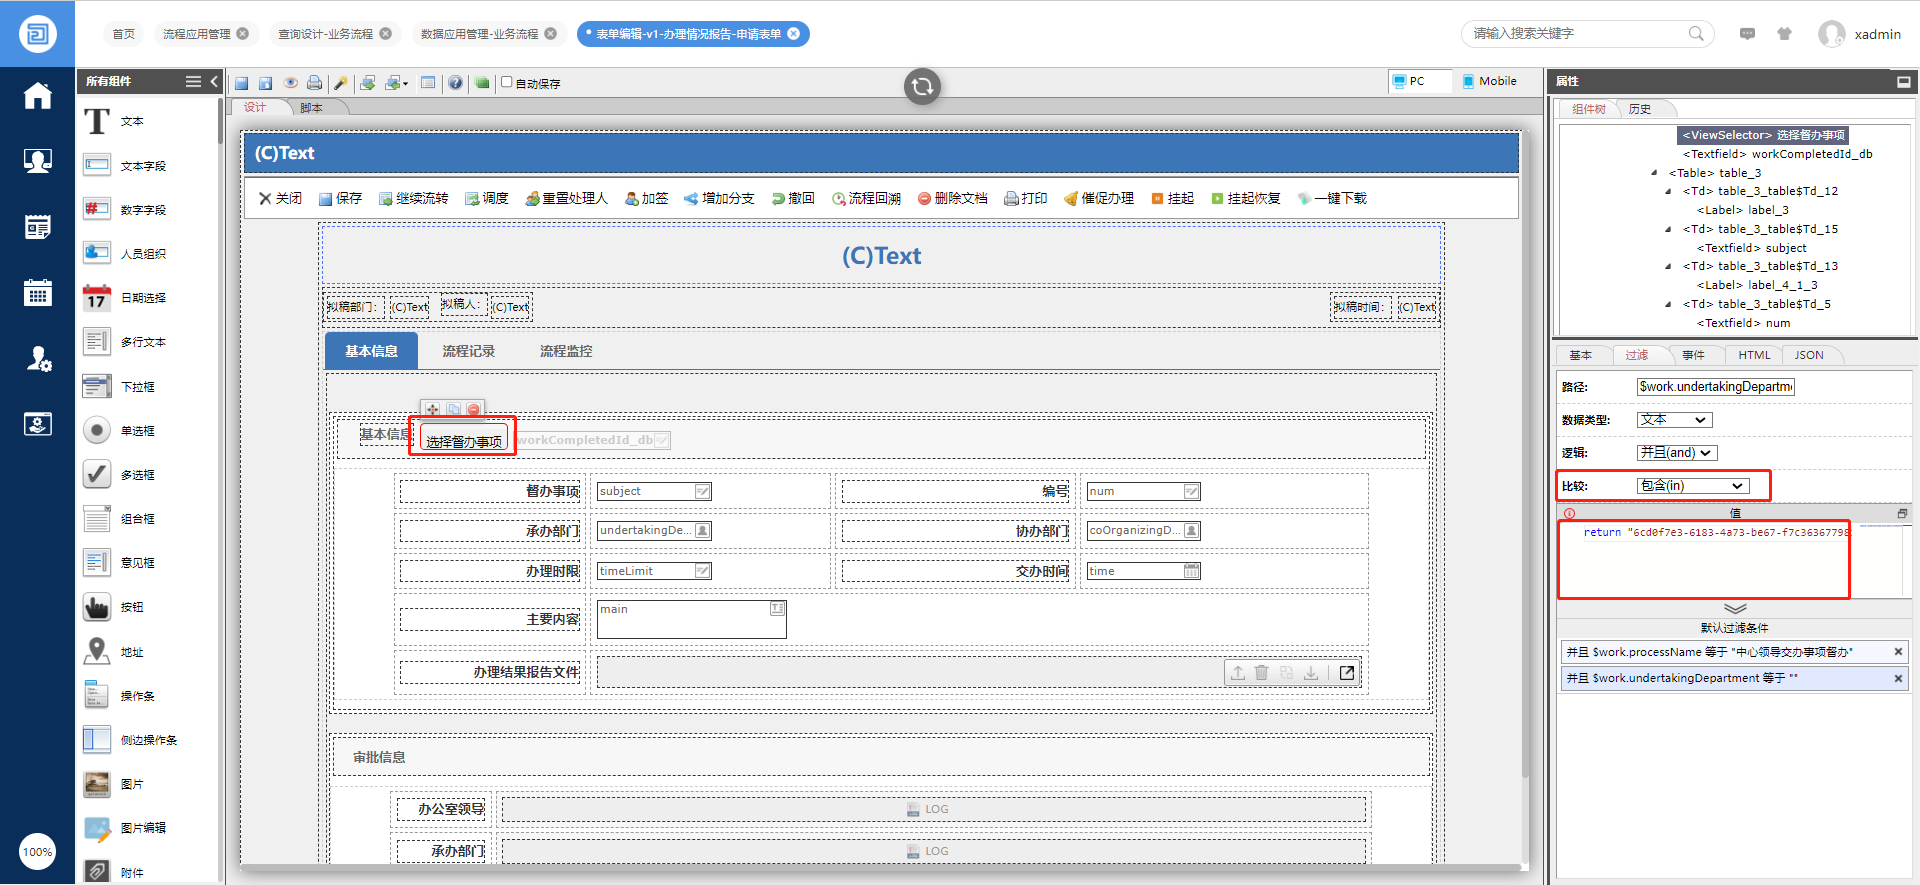Click the printer icon in editor toolbar
This screenshot has width=1920, height=885.
(315, 83)
